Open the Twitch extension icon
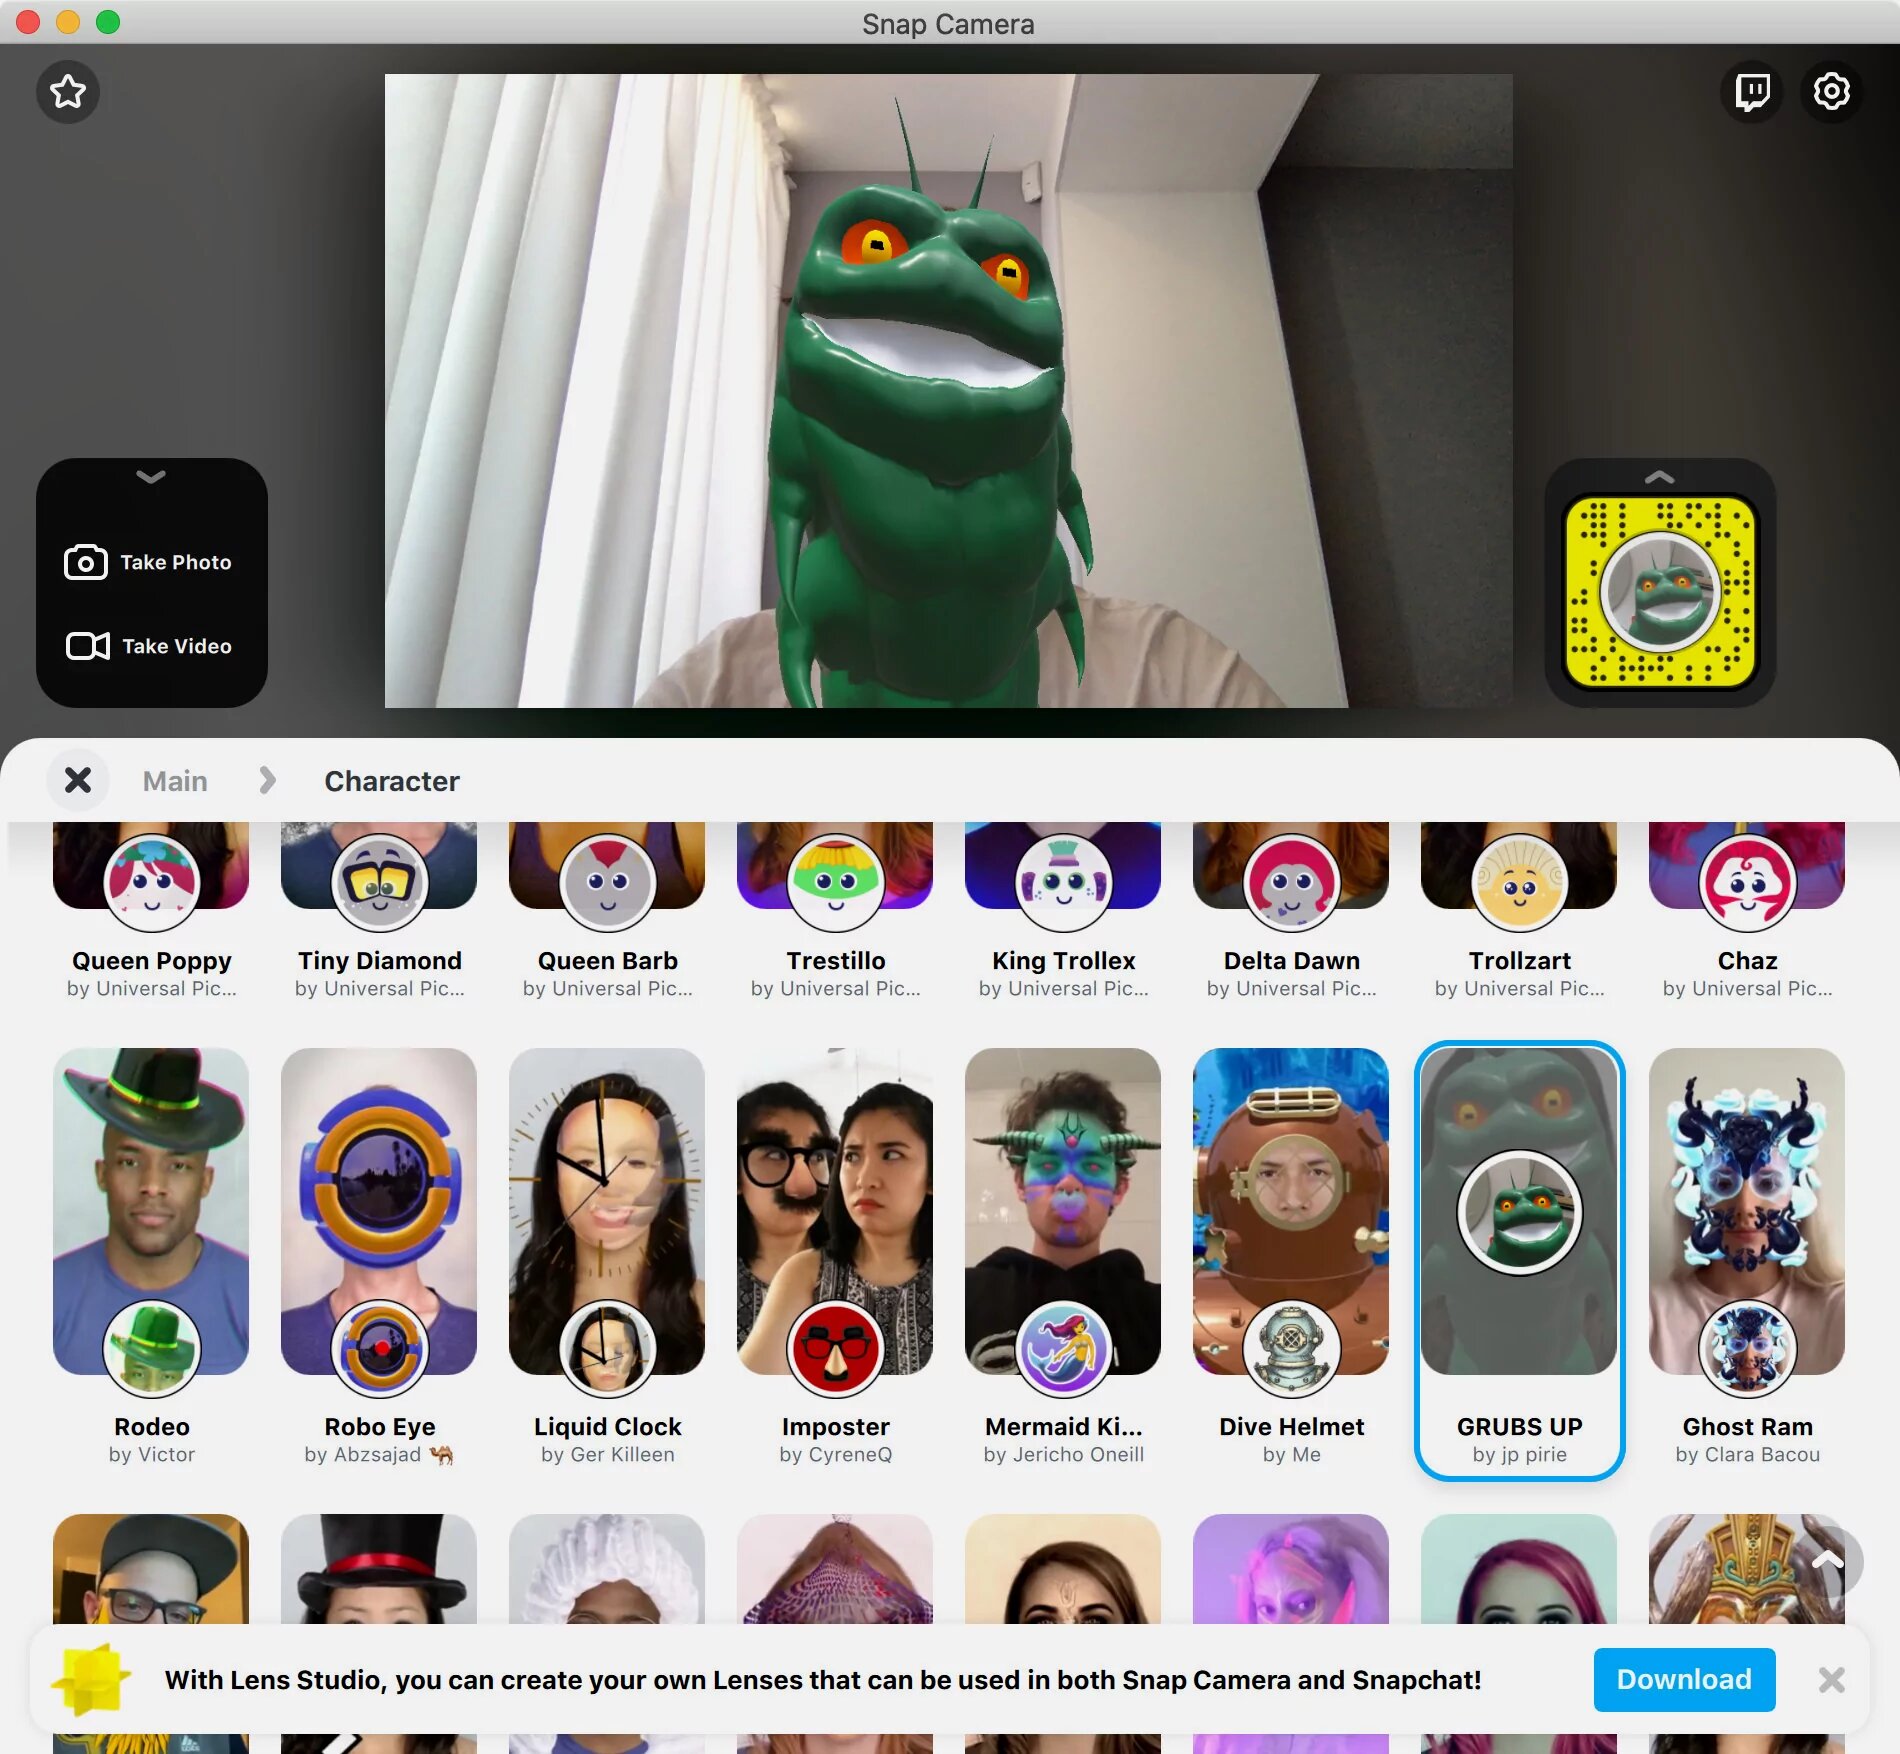1900x1754 pixels. pos(1752,92)
